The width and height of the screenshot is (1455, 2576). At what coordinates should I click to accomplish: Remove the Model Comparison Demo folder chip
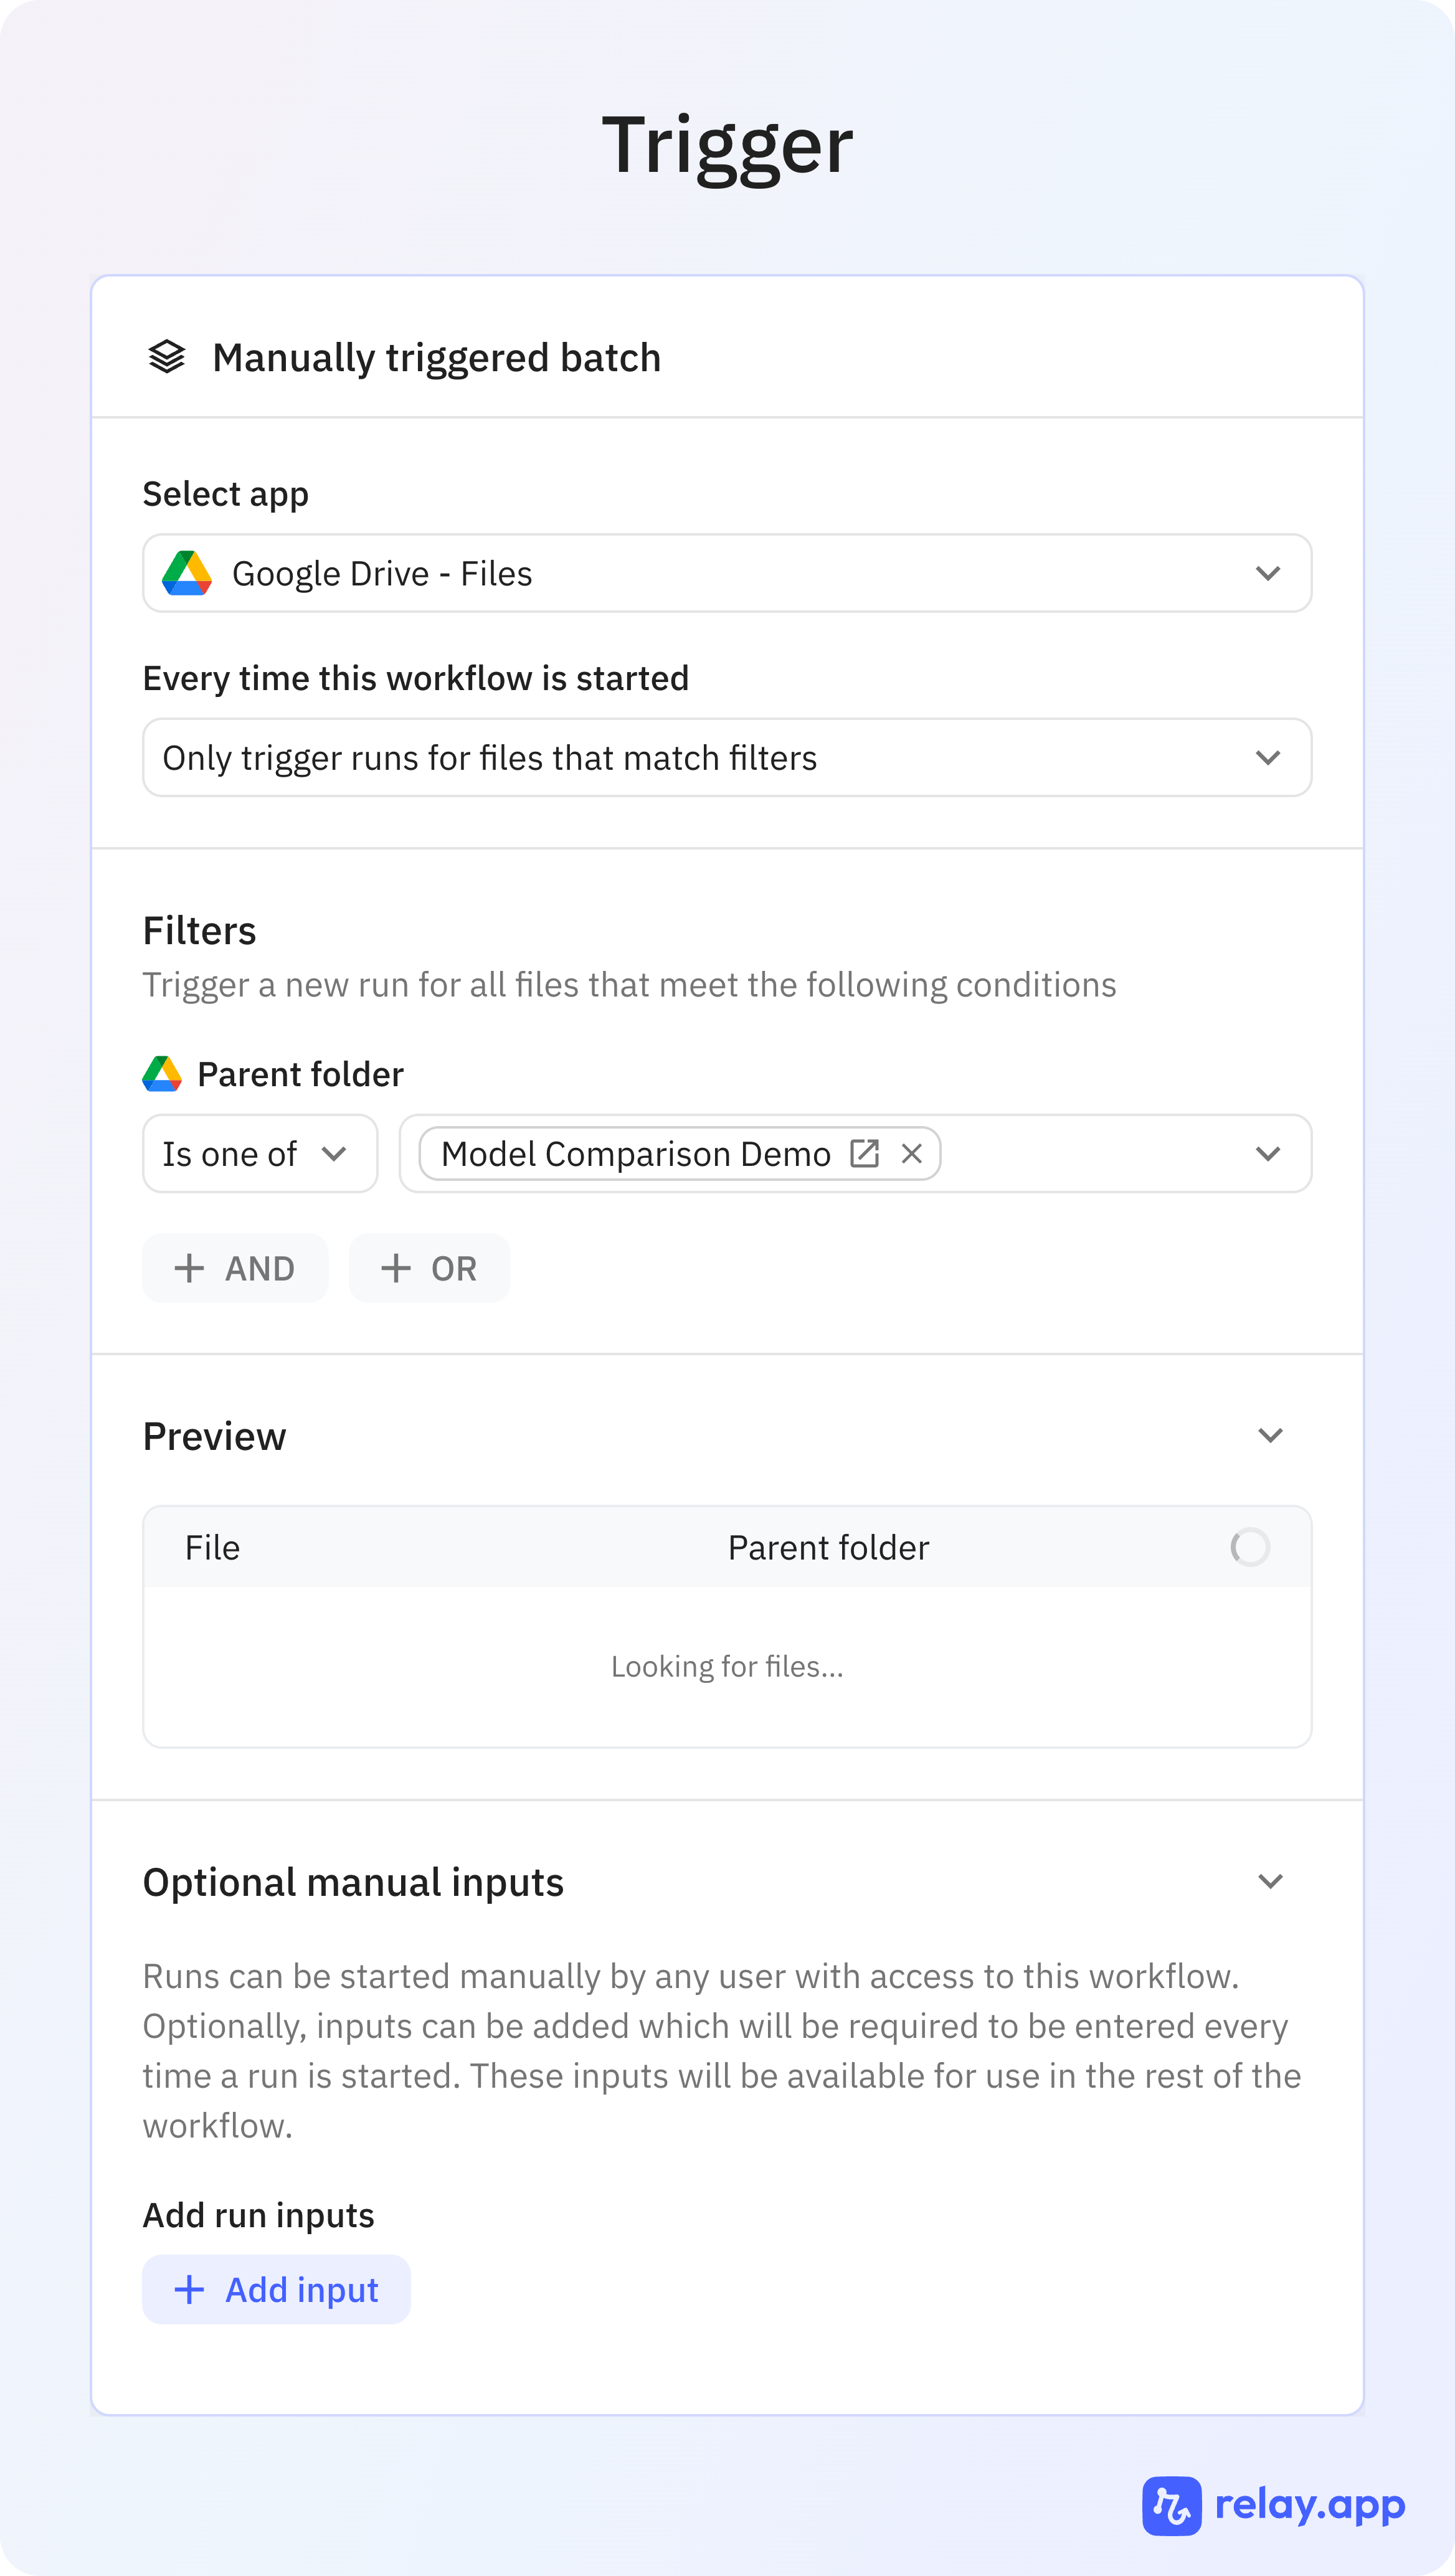(911, 1153)
